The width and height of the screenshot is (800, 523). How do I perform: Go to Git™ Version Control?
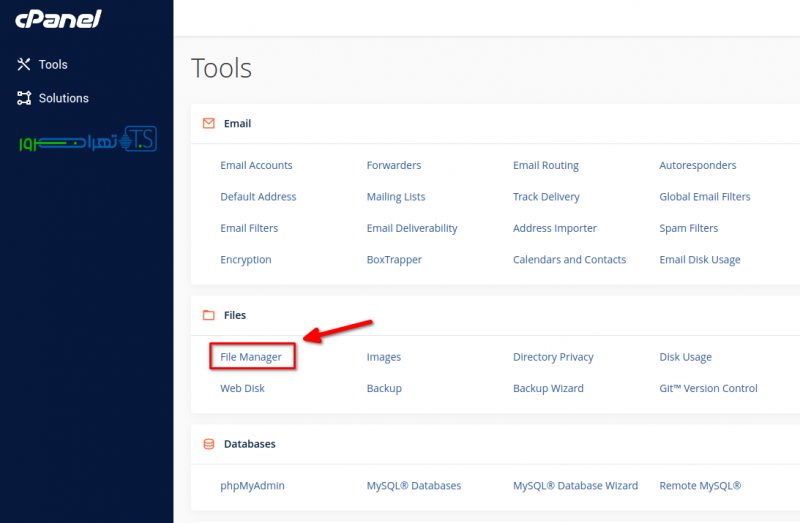[x=708, y=388]
